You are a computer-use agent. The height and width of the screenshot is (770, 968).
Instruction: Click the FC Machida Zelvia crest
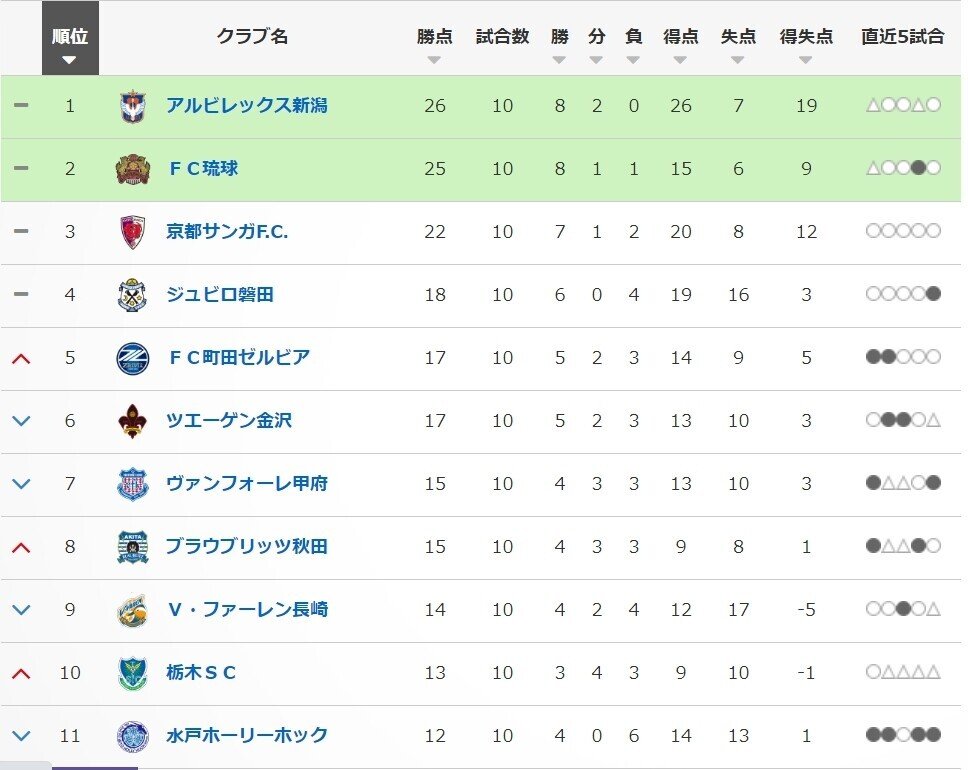coord(132,358)
